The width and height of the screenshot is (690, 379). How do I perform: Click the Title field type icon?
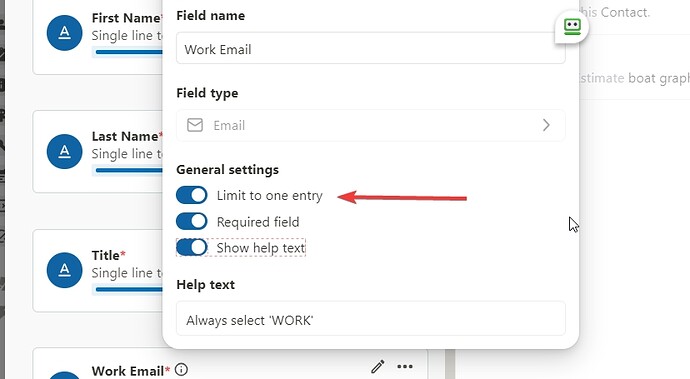coord(64,270)
